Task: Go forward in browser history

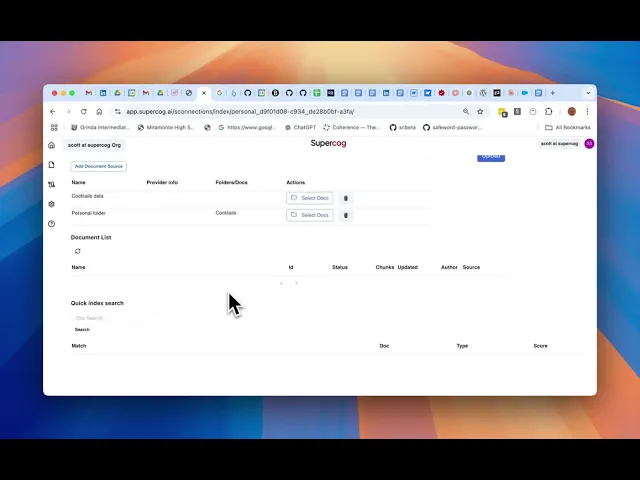Action: [x=68, y=111]
